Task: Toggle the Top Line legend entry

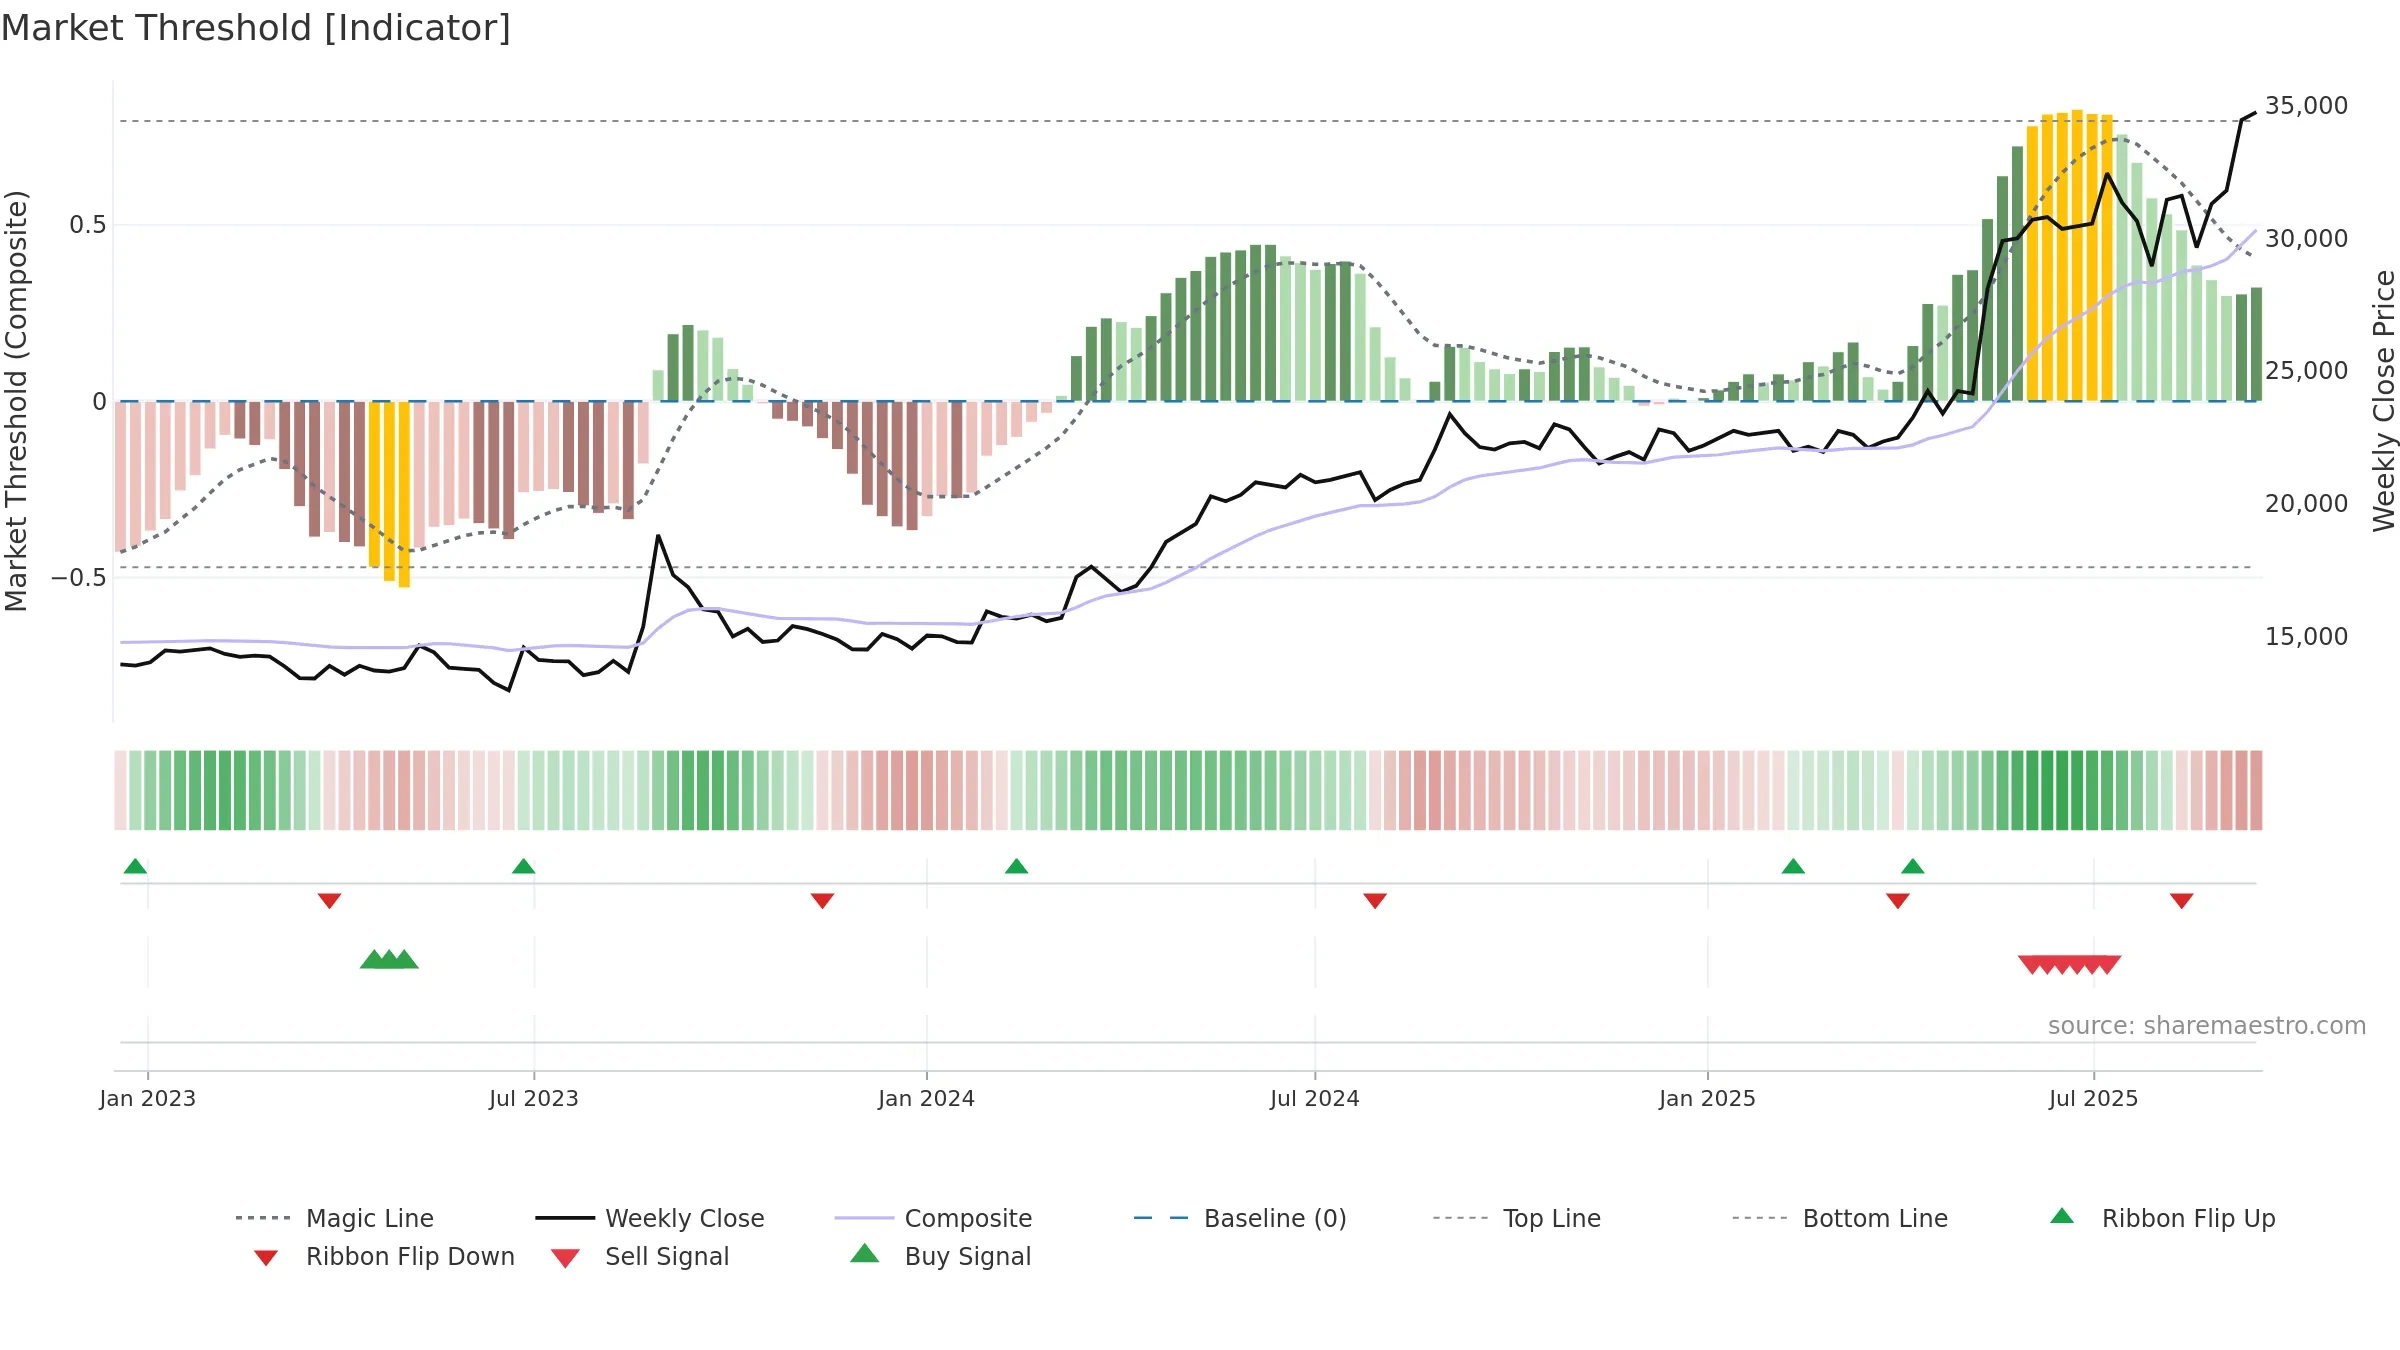Action: pyautogui.click(x=1516, y=1218)
